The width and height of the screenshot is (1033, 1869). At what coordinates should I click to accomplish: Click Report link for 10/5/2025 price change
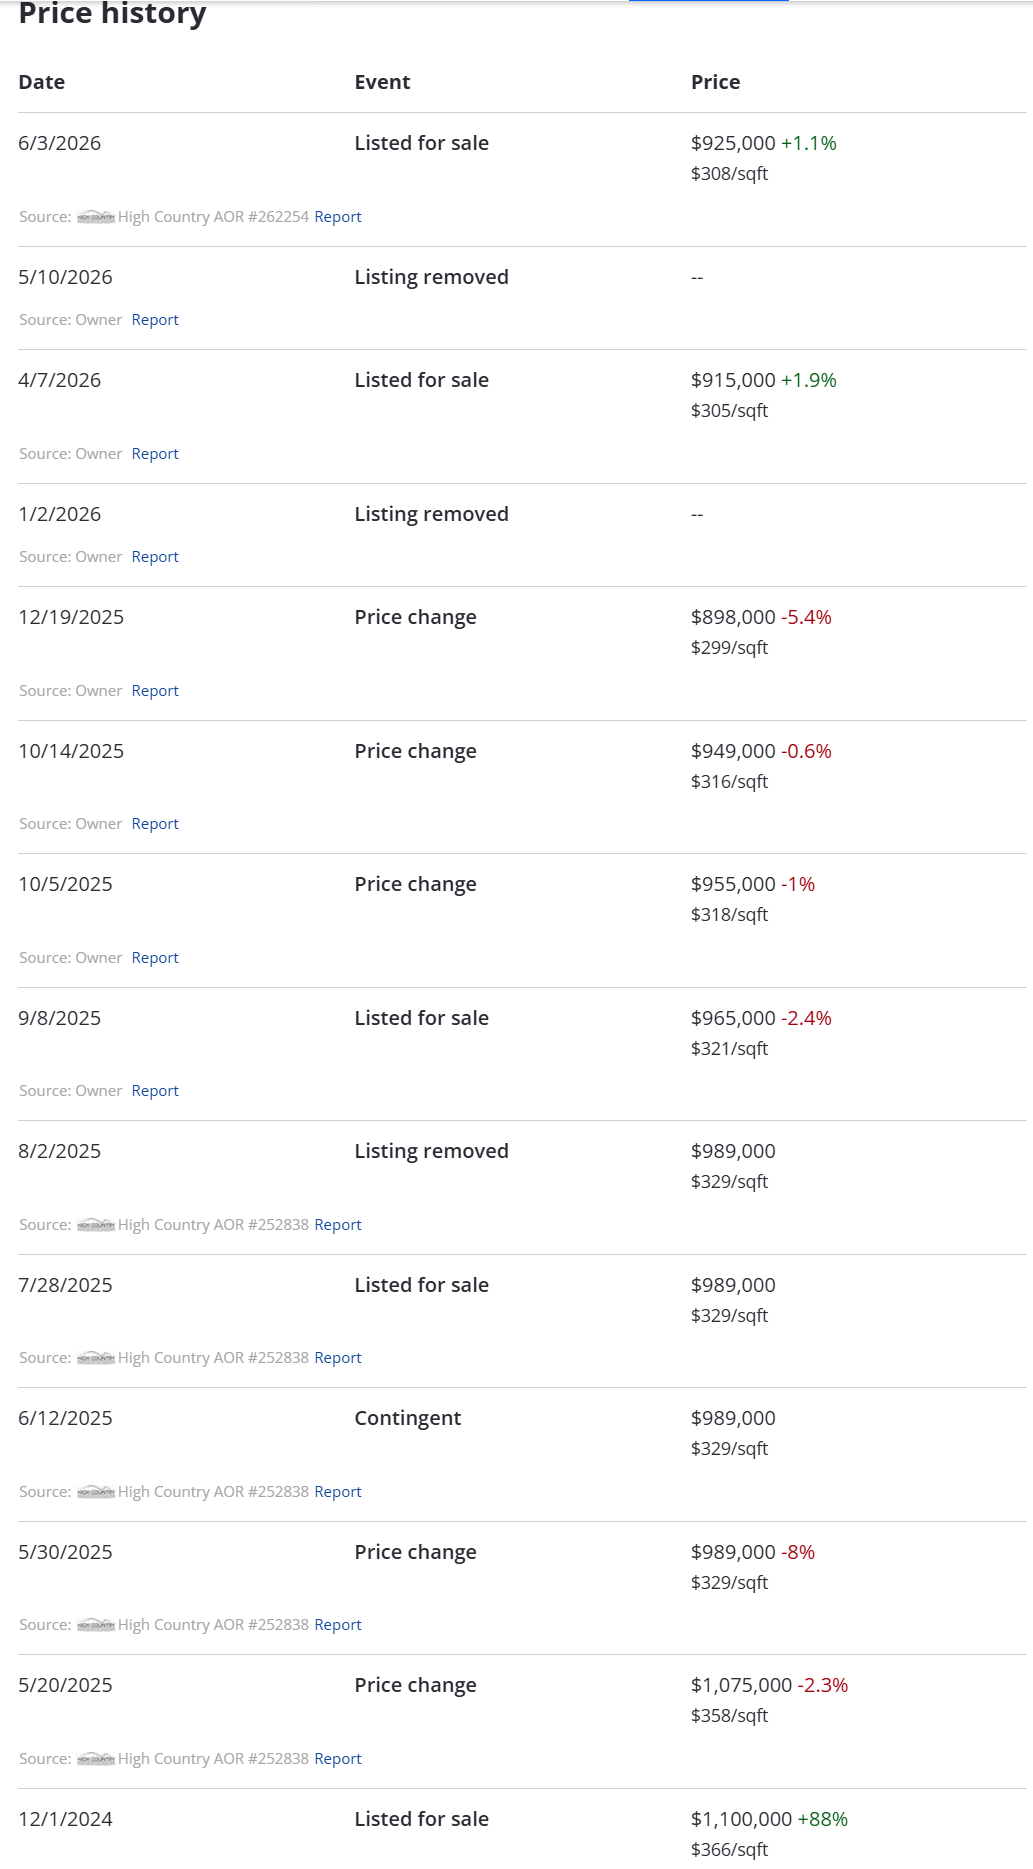tap(155, 958)
